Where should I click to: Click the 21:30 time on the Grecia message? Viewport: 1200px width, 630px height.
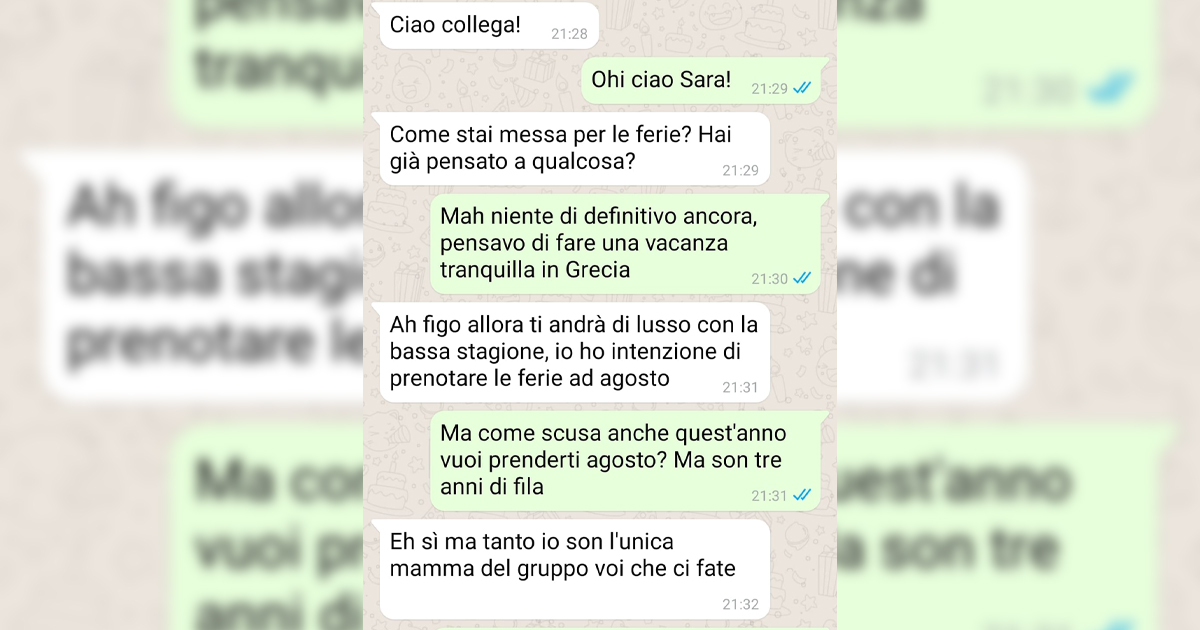click(x=770, y=279)
